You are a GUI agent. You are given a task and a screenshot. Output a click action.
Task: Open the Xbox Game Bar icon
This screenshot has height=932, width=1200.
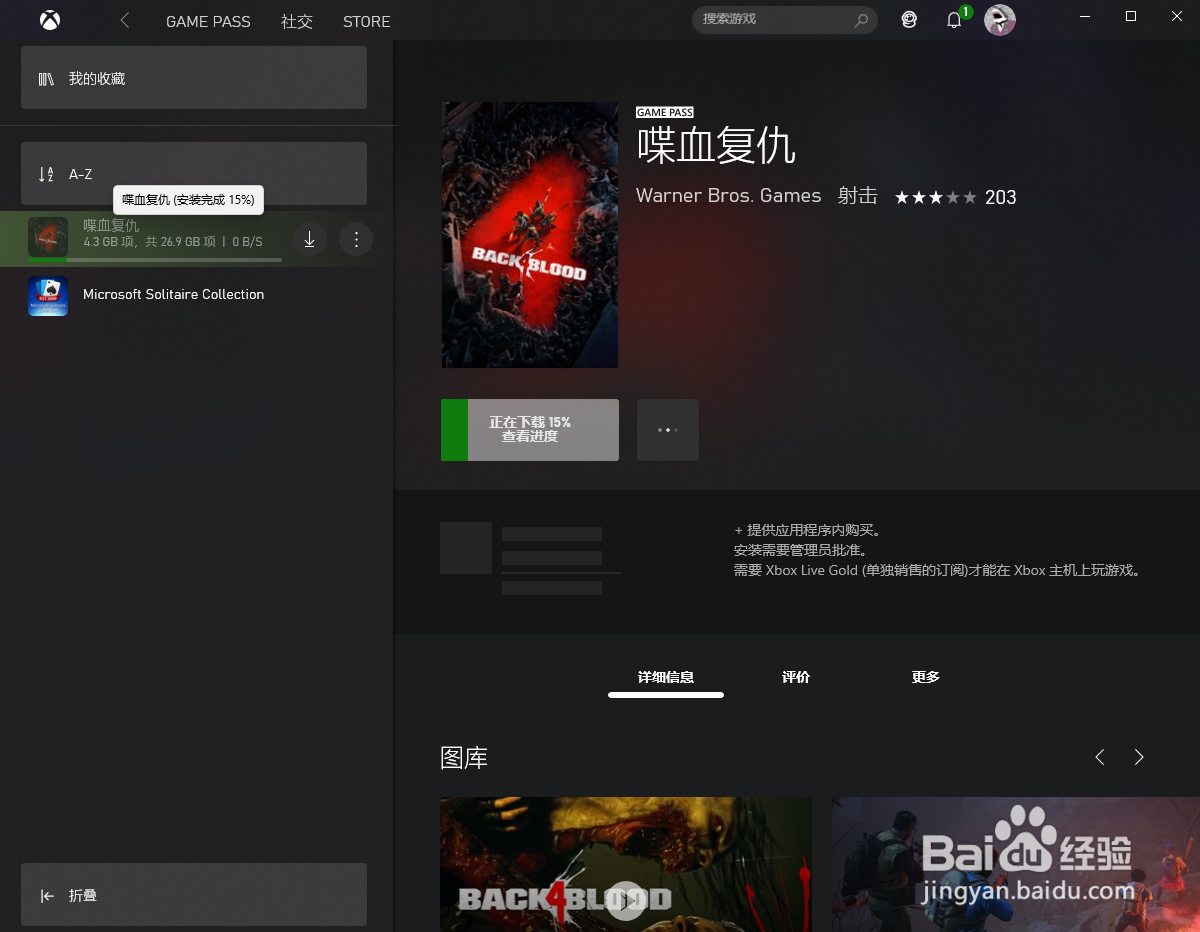909,20
